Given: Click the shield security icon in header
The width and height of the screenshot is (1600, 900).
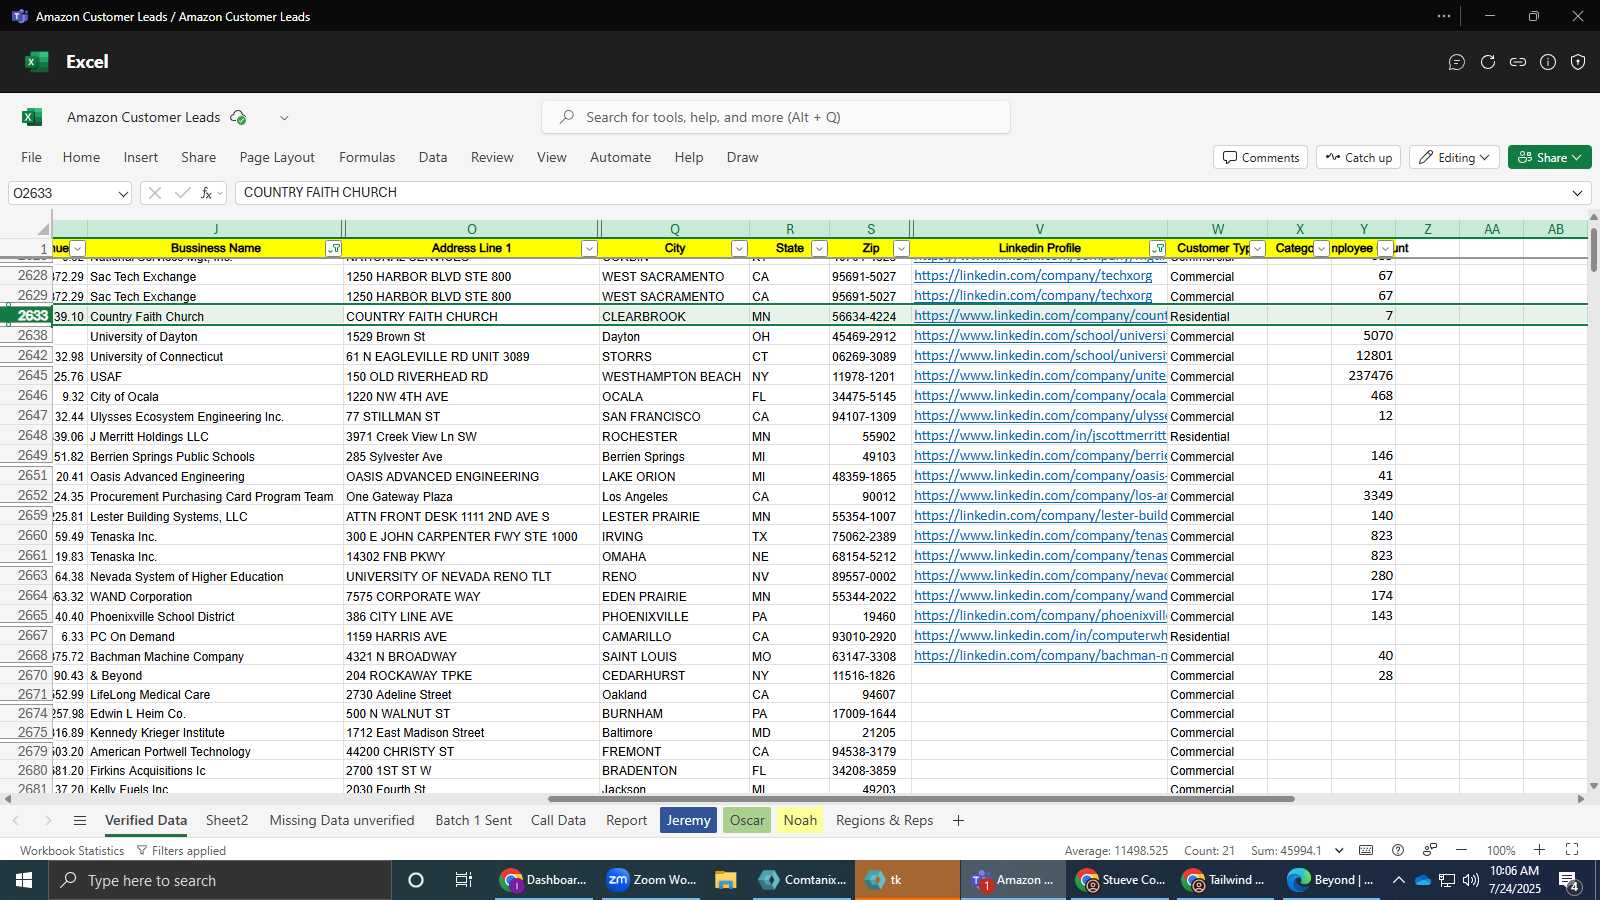Looking at the screenshot, I should [1578, 62].
